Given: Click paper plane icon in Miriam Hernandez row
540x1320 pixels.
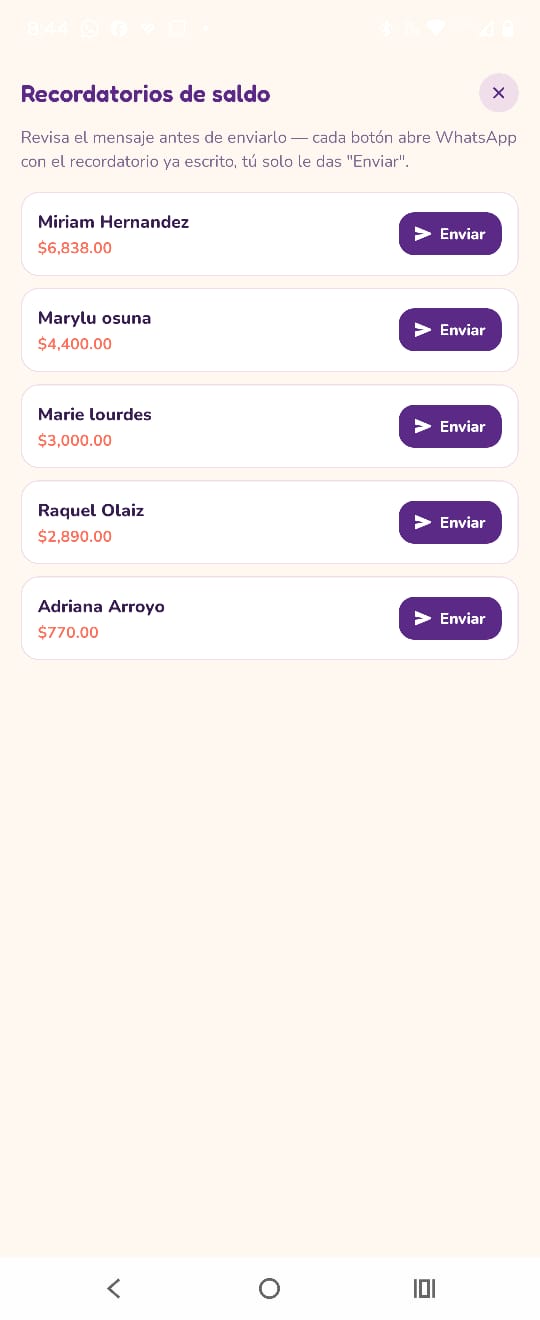Looking at the screenshot, I should (x=423, y=234).
